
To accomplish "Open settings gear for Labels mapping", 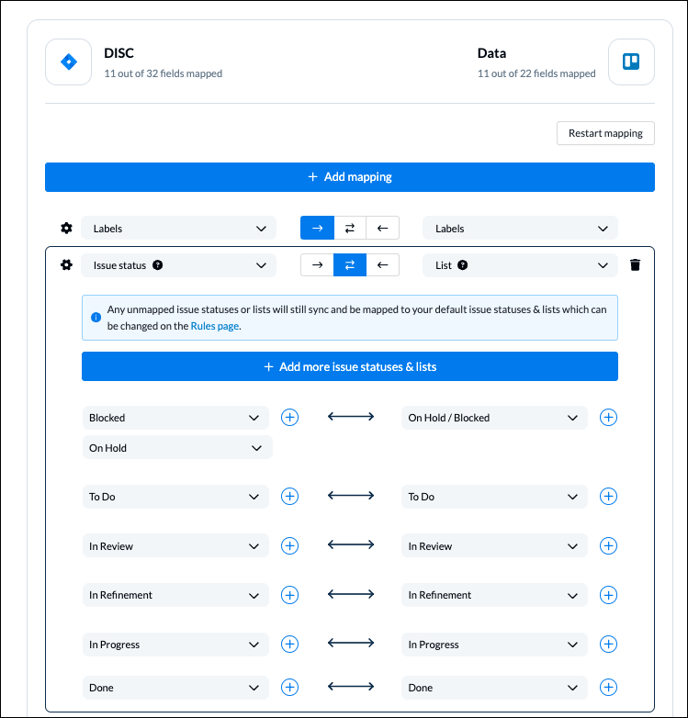I will click(66, 228).
